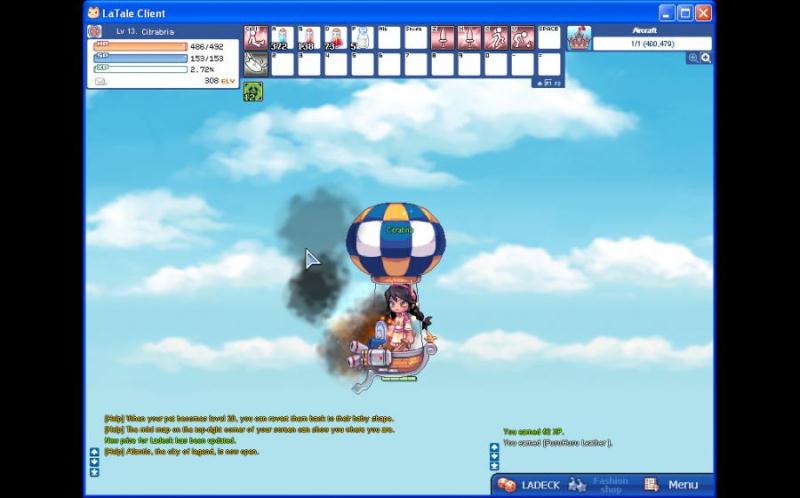The width and height of the screenshot is (800, 498).
Task: Toggle the hotbar page F1 switcher
Action: [549, 83]
